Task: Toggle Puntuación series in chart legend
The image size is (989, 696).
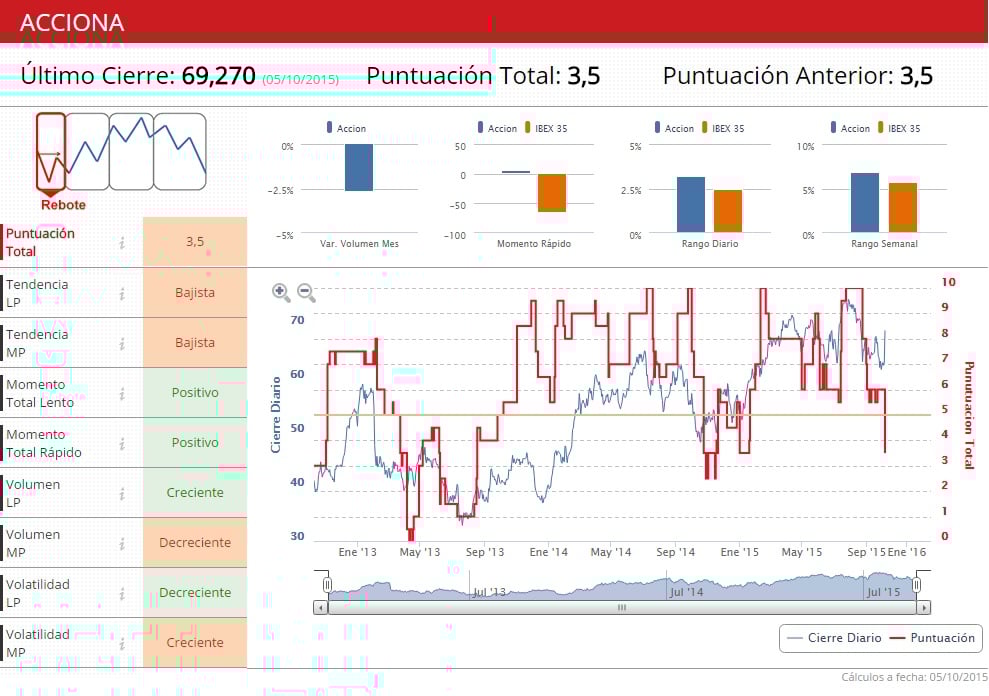Action: coord(932,638)
